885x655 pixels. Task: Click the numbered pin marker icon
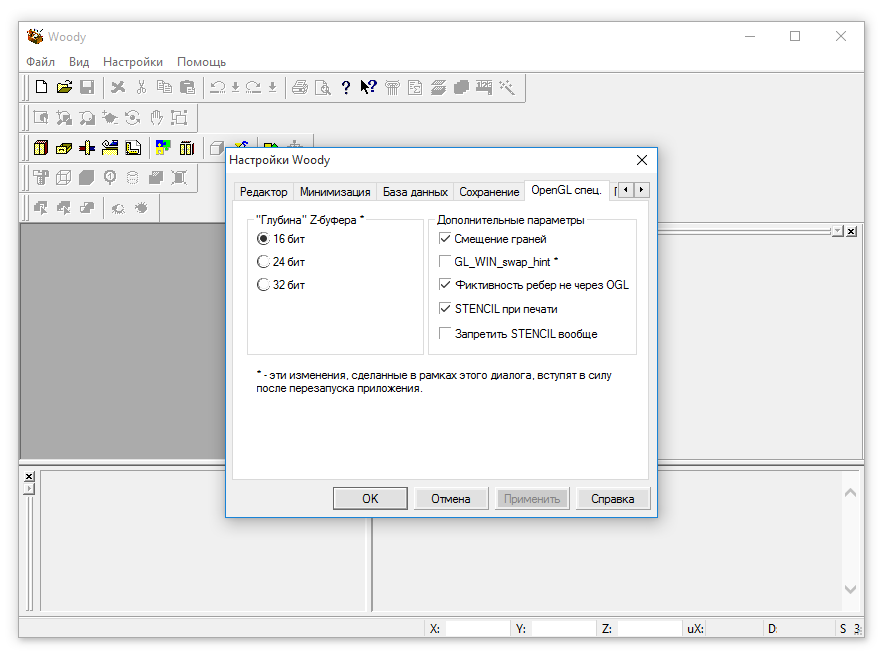[x=110, y=178]
